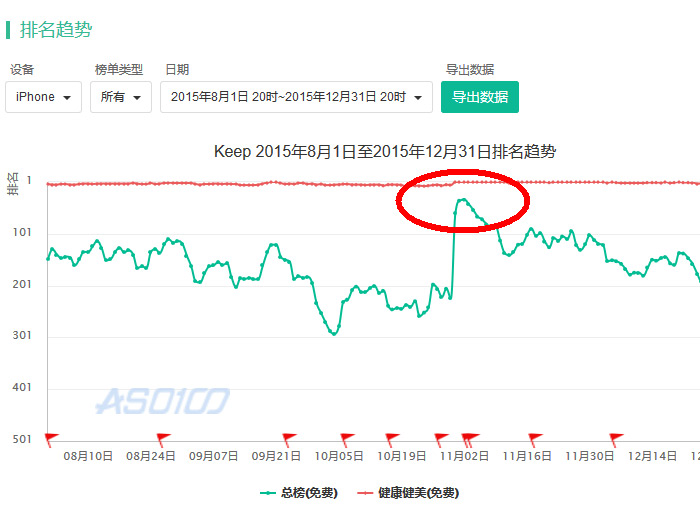Click the red flag near 09月21日
This screenshot has width=700, height=508.
point(289,439)
